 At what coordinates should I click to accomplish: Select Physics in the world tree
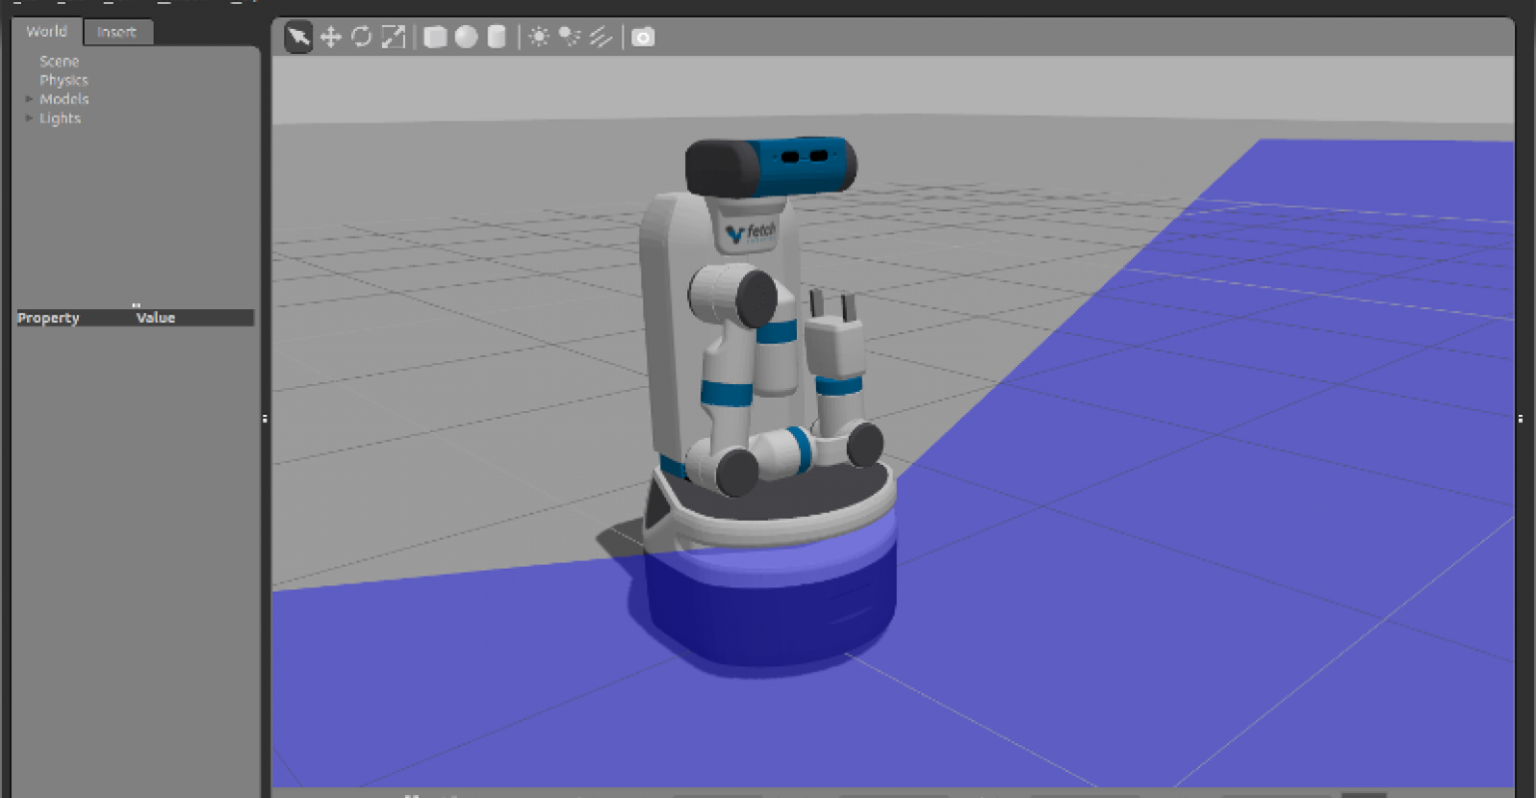pyautogui.click(x=64, y=80)
